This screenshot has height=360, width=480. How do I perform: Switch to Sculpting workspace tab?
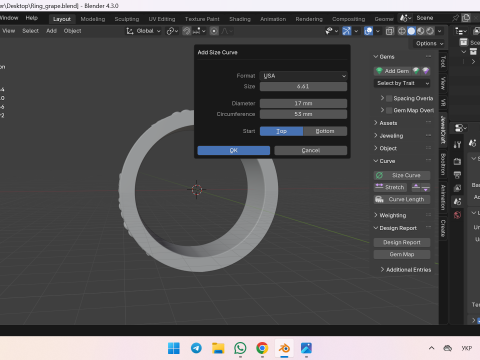tap(127, 19)
